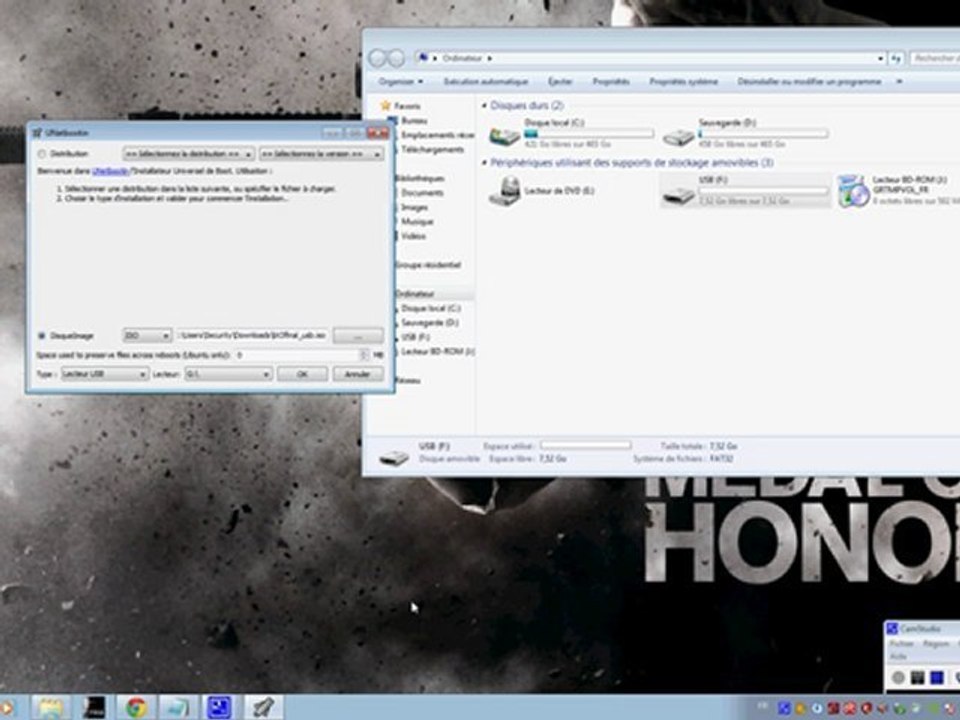
Task: Select Ordinateur in the sidebar tree
Action: [x=414, y=294]
